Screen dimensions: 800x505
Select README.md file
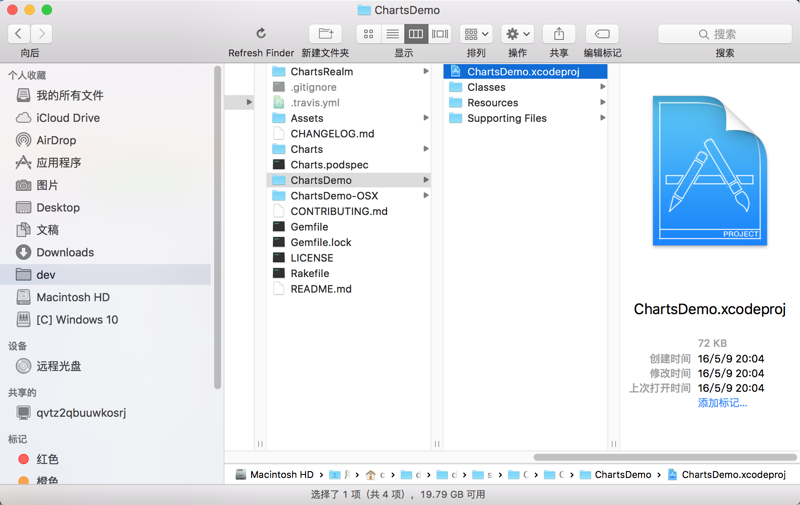tap(349, 289)
